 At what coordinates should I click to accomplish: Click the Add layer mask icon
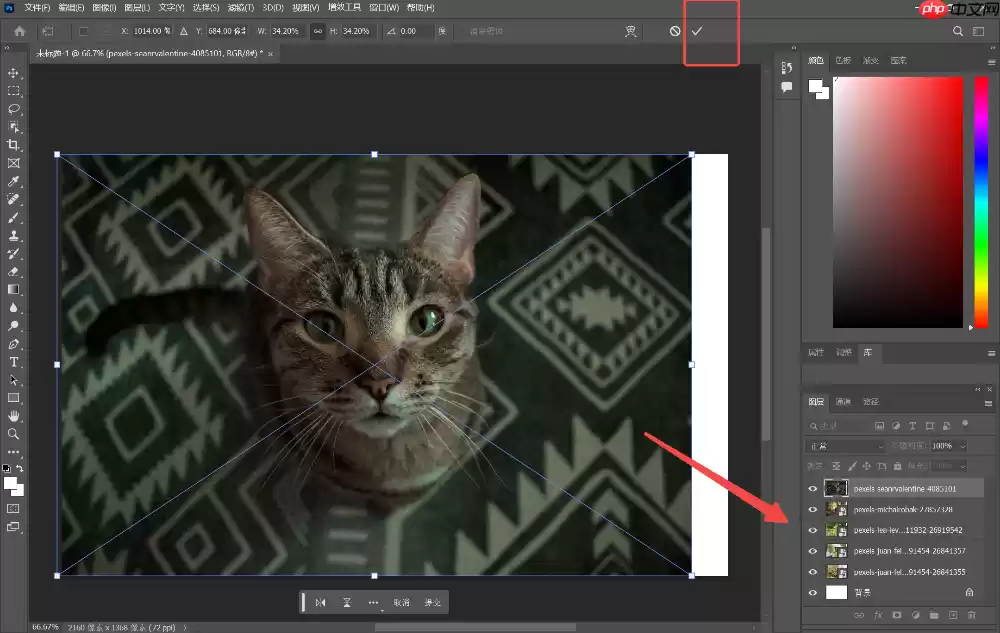click(x=895, y=615)
